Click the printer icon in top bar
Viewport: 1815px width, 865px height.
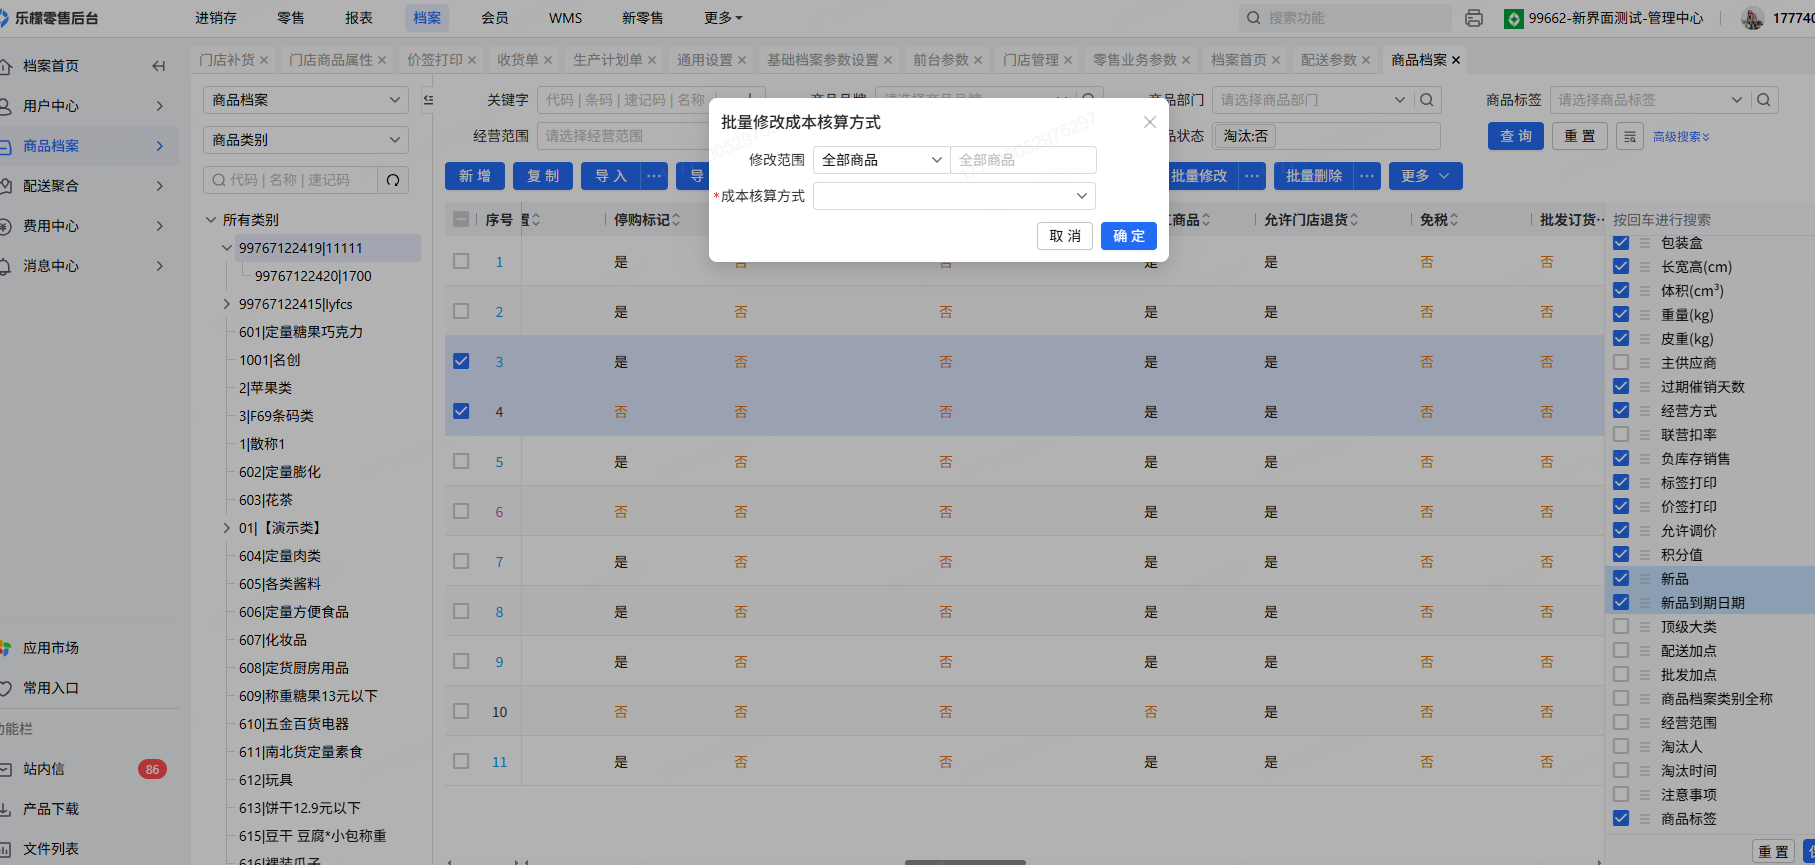1473,18
